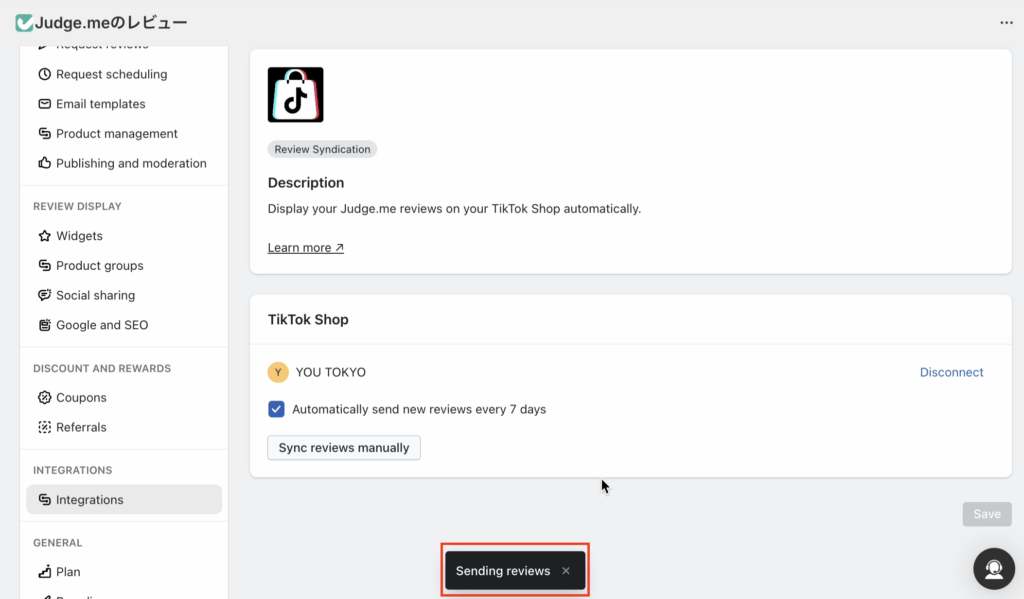Go to Product management page
Image resolution: width=1024 pixels, height=599 pixels.
pyautogui.click(x=116, y=134)
